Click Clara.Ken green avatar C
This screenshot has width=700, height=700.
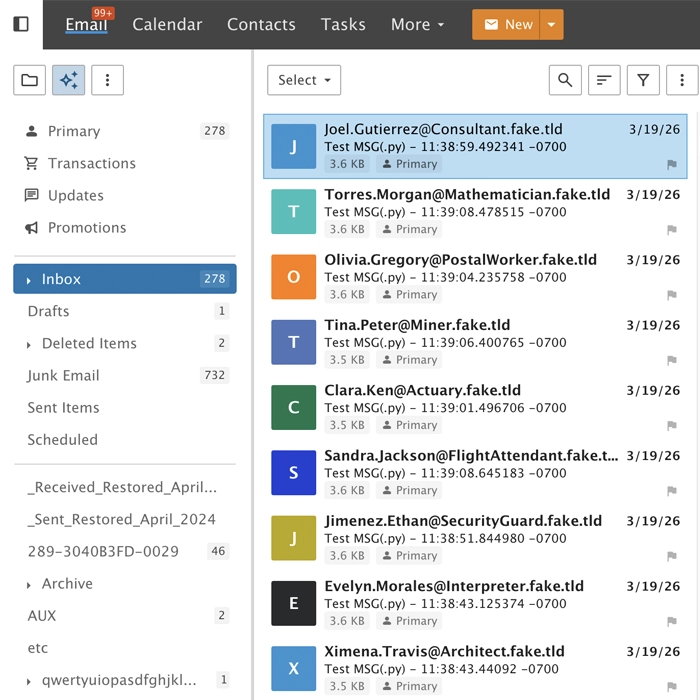click(293, 407)
